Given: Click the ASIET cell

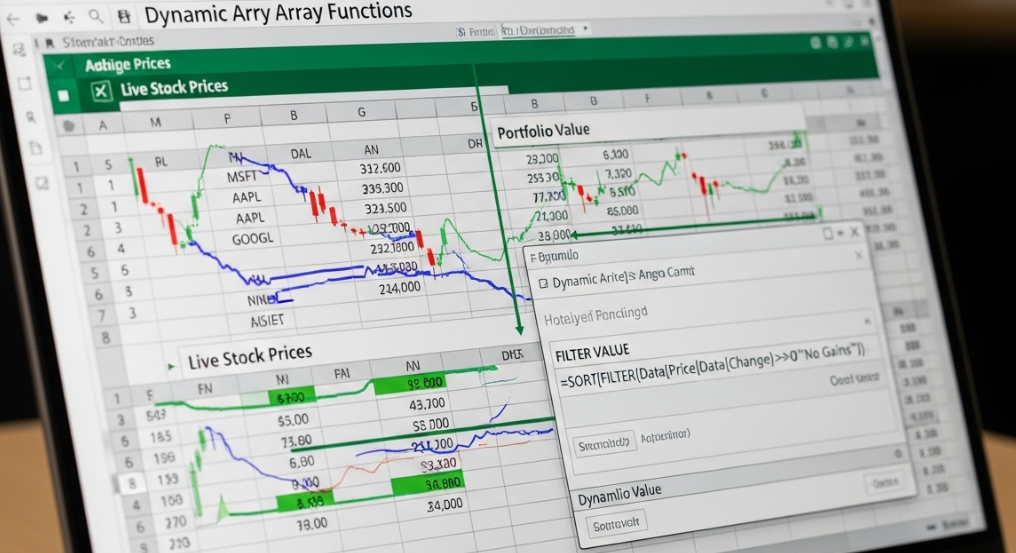Looking at the screenshot, I should 267,320.
